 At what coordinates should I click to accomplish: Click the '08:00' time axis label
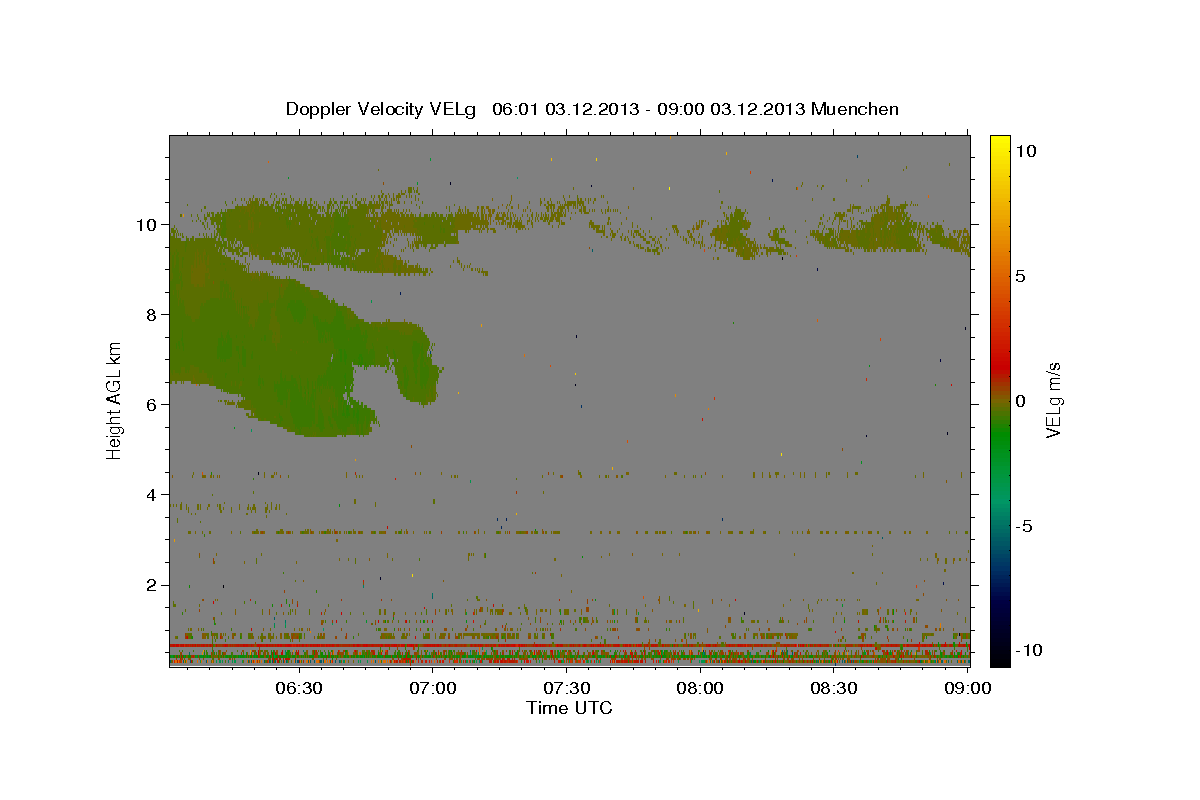701,688
